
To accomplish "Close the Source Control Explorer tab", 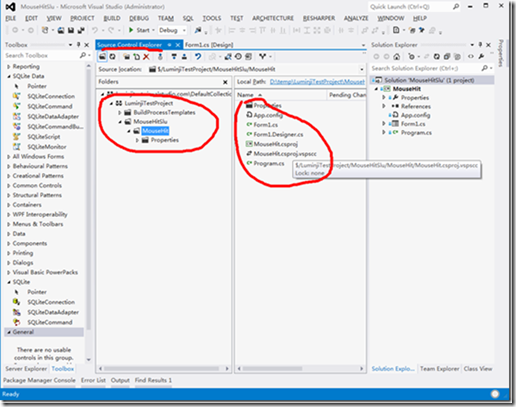I will click(178, 45).
